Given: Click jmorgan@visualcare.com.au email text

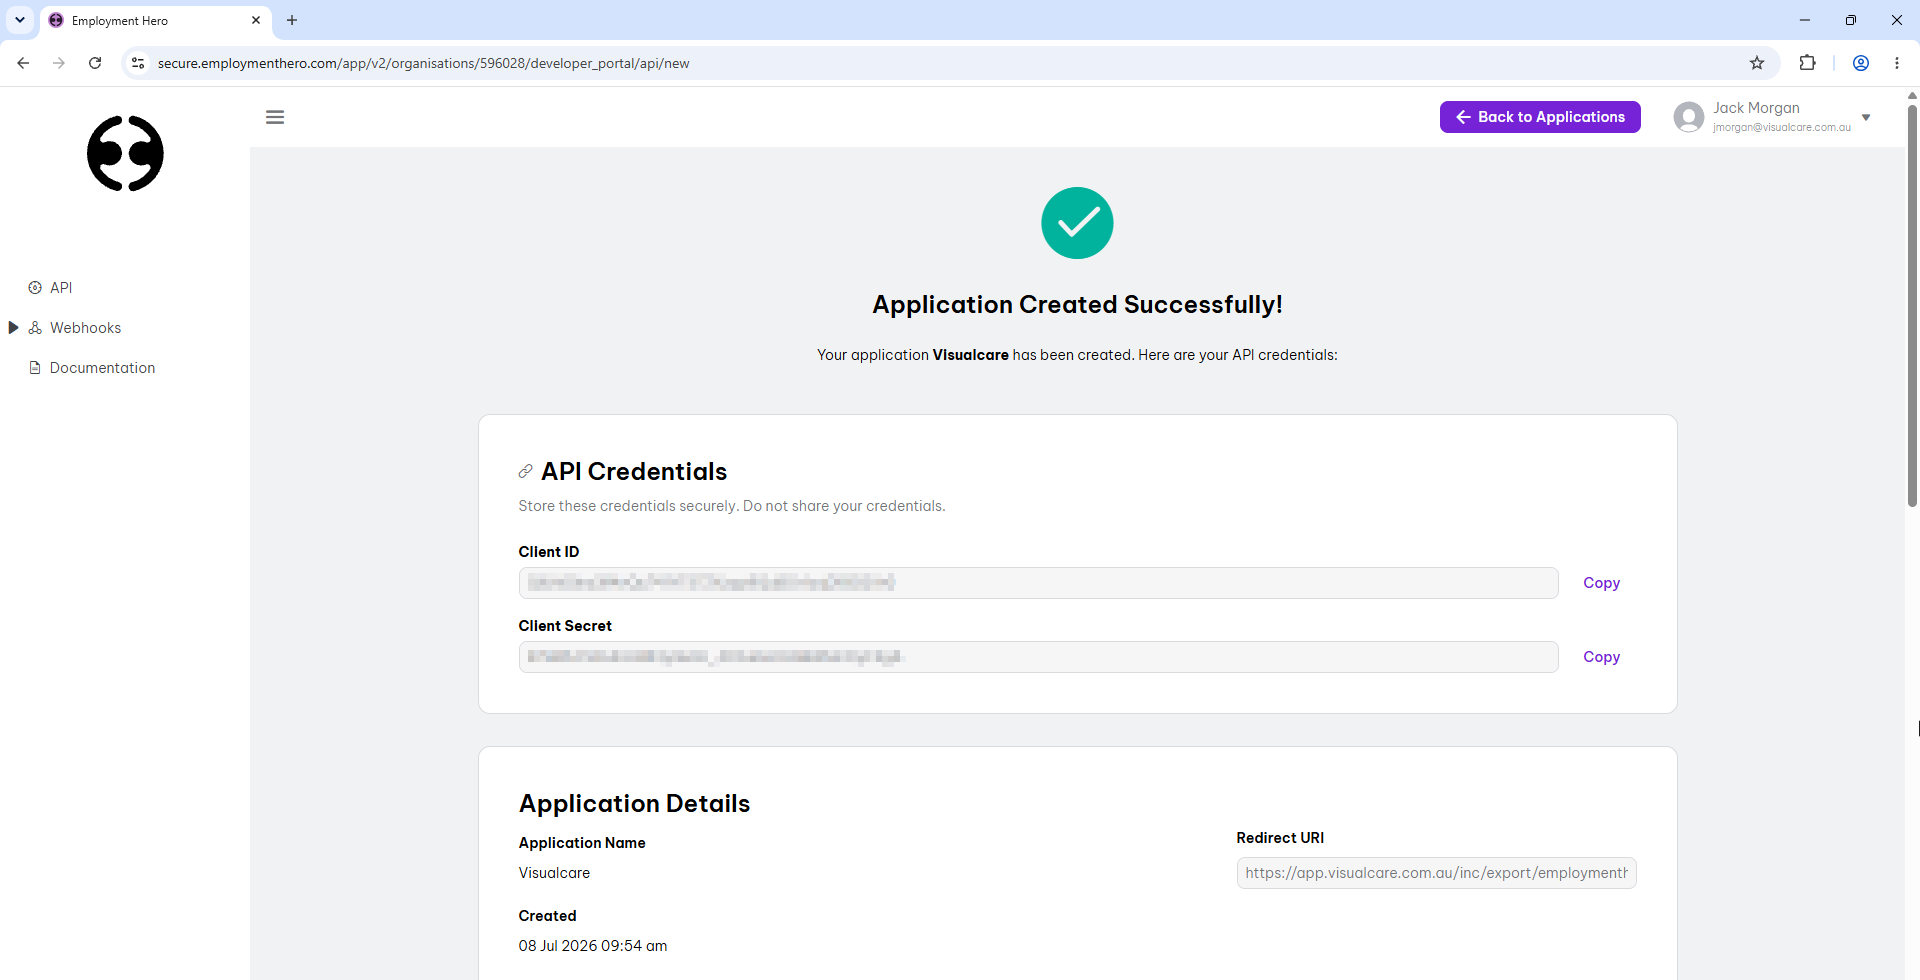Looking at the screenshot, I should pyautogui.click(x=1781, y=128).
